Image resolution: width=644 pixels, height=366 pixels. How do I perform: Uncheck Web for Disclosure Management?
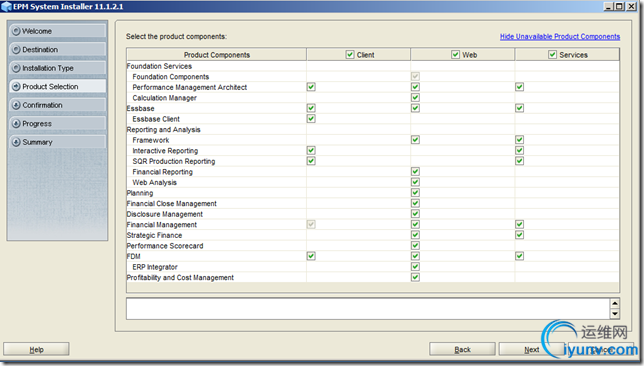pos(415,214)
